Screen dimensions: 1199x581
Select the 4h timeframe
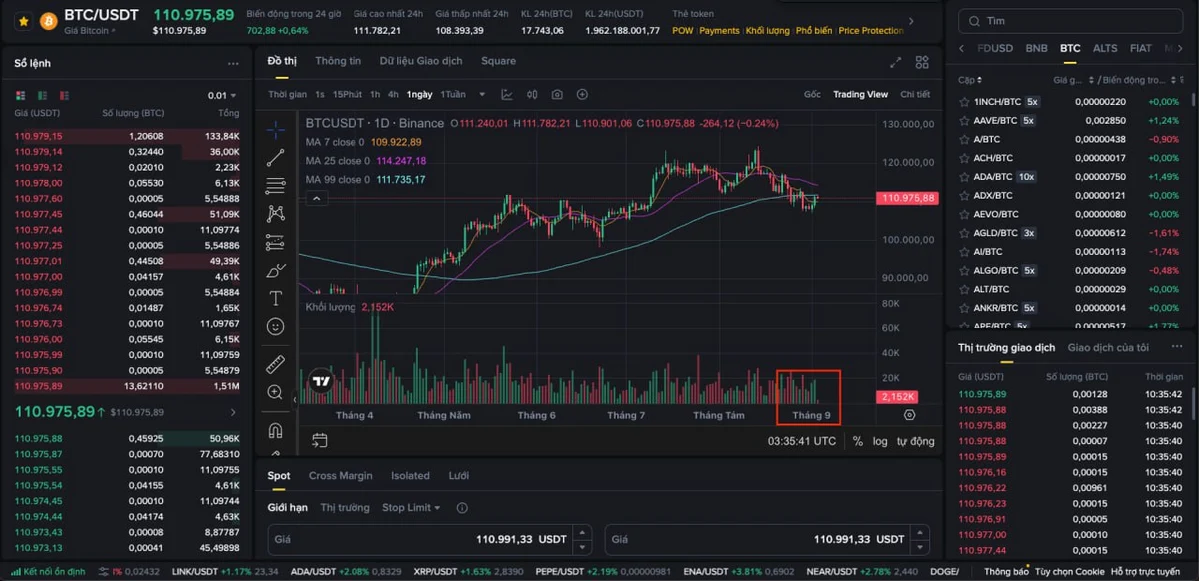point(393,94)
